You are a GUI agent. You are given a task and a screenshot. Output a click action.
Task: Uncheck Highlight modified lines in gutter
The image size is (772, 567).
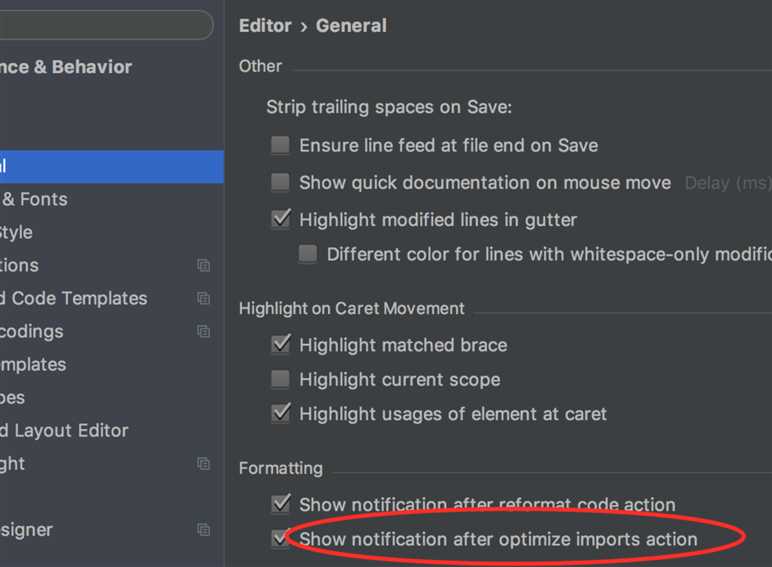point(281,219)
